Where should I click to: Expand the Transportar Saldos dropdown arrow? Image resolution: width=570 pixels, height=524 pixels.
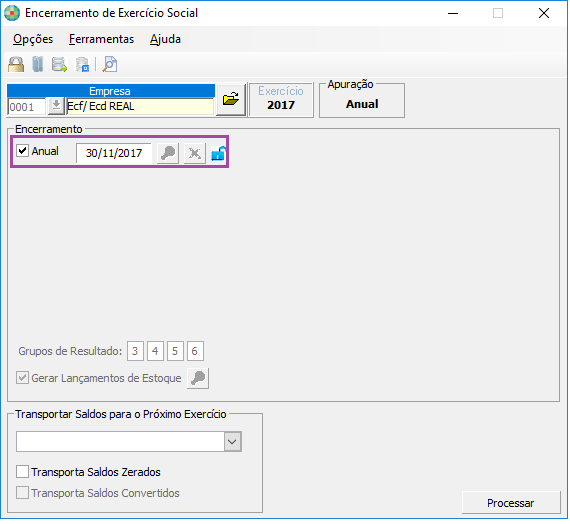click(232, 442)
